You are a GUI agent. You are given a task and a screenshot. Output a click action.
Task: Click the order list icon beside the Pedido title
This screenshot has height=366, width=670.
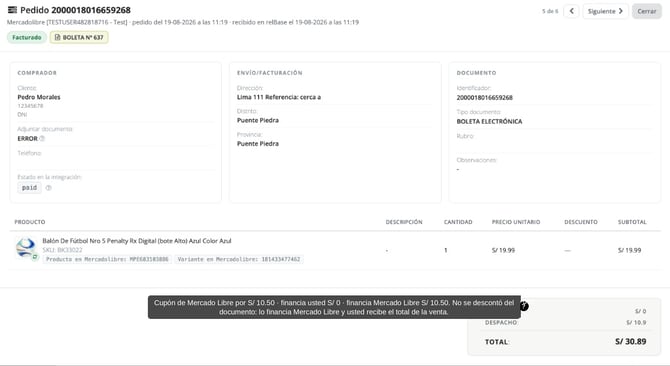click(x=12, y=10)
